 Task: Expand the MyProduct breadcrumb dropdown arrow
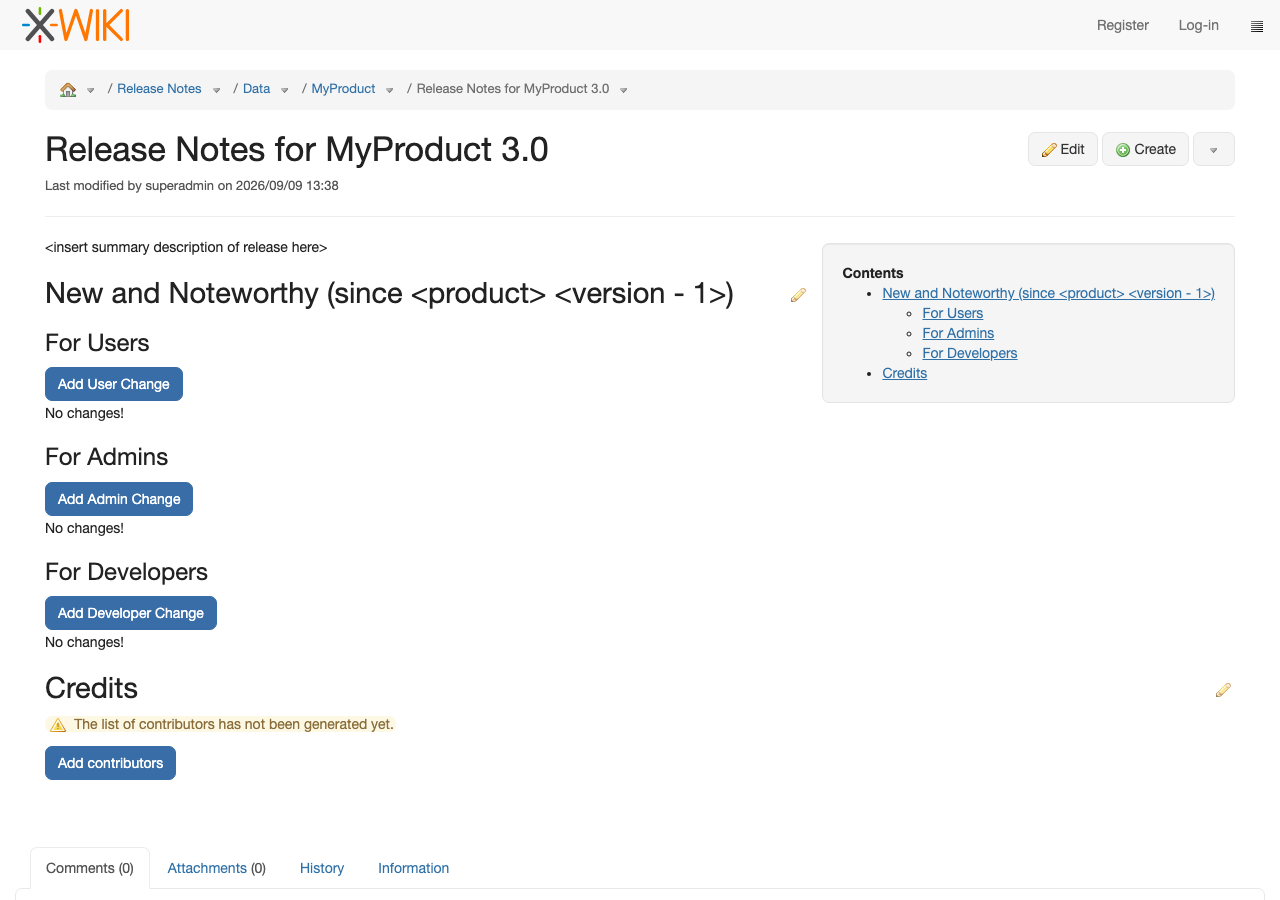[x=389, y=90]
